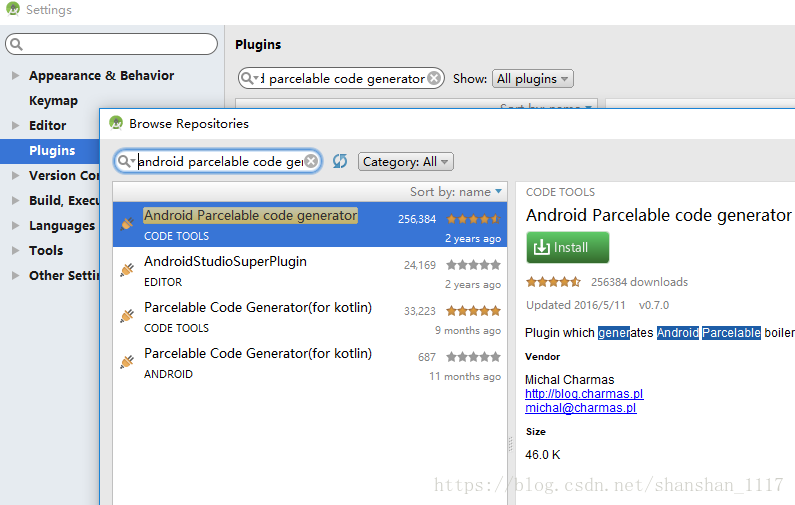Expand Appearance & Behavior in Settings tree
Viewport: 795px width, 505px height.
tap(15, 76)
